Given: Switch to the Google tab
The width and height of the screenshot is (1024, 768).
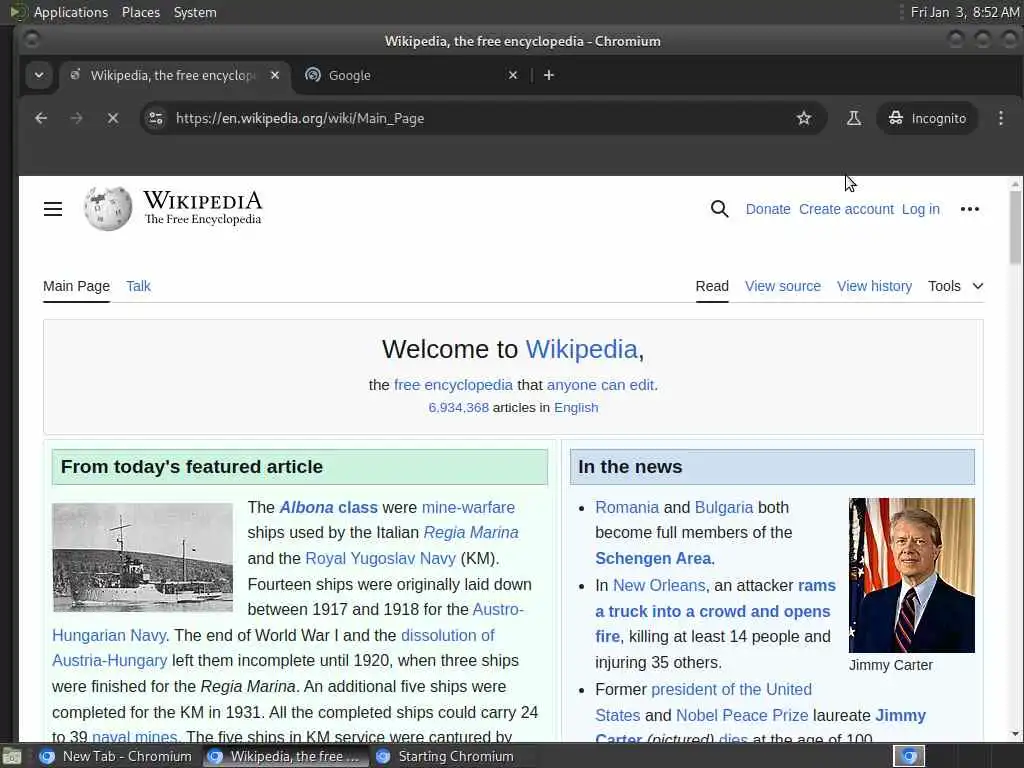Looking at the screenshot, I should 411,75.
